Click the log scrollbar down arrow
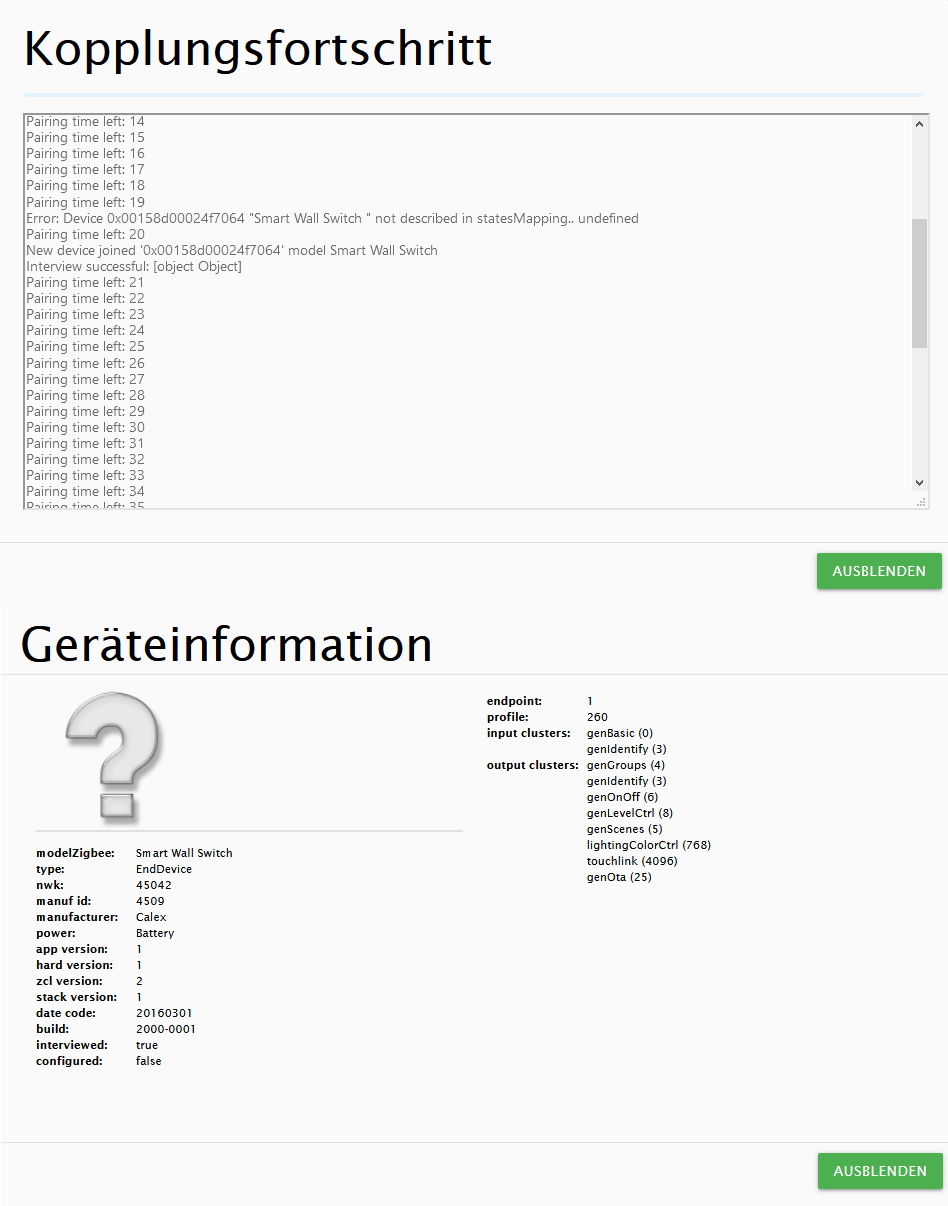 [x=920, y=483]
